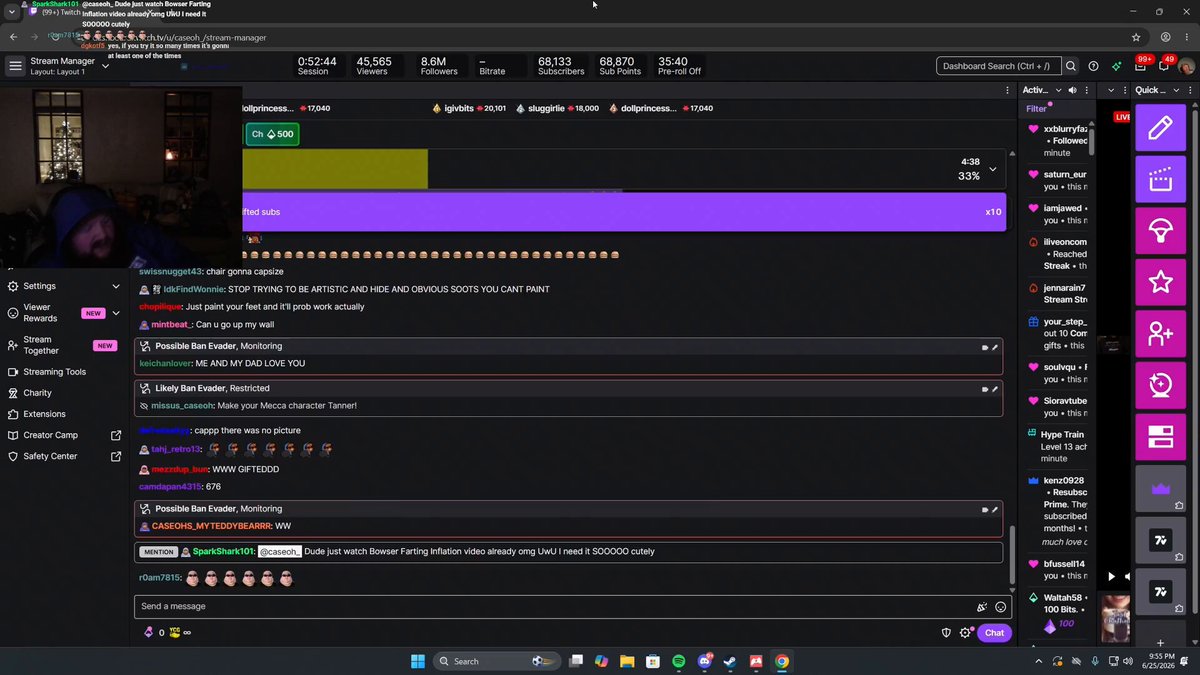Expand the Quick Actions panel chevron
This screenshot has height=675, width=1200.
tap(1174, 90)
